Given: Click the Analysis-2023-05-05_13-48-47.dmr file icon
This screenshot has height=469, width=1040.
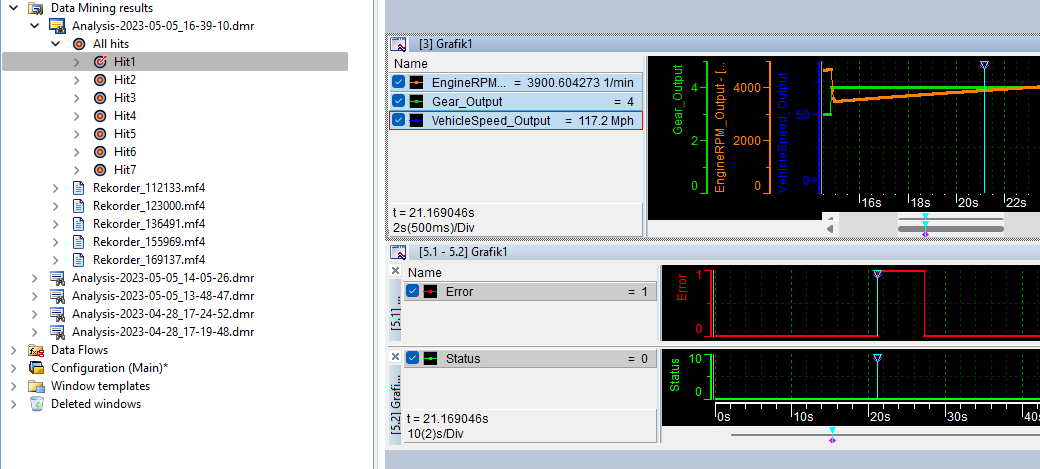Looking at the screenshot, I should pos(57,295).
